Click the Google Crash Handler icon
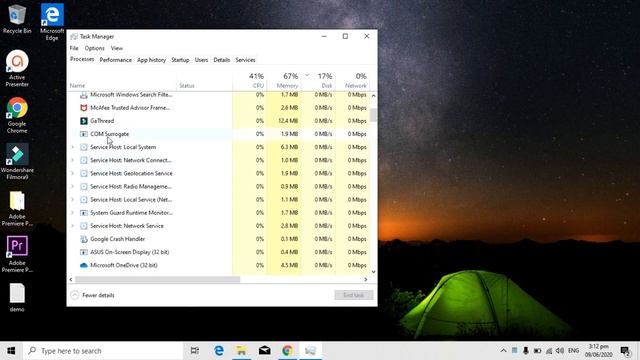The height and width of the screenshot is (360, 640). click(x=84, y=239)
